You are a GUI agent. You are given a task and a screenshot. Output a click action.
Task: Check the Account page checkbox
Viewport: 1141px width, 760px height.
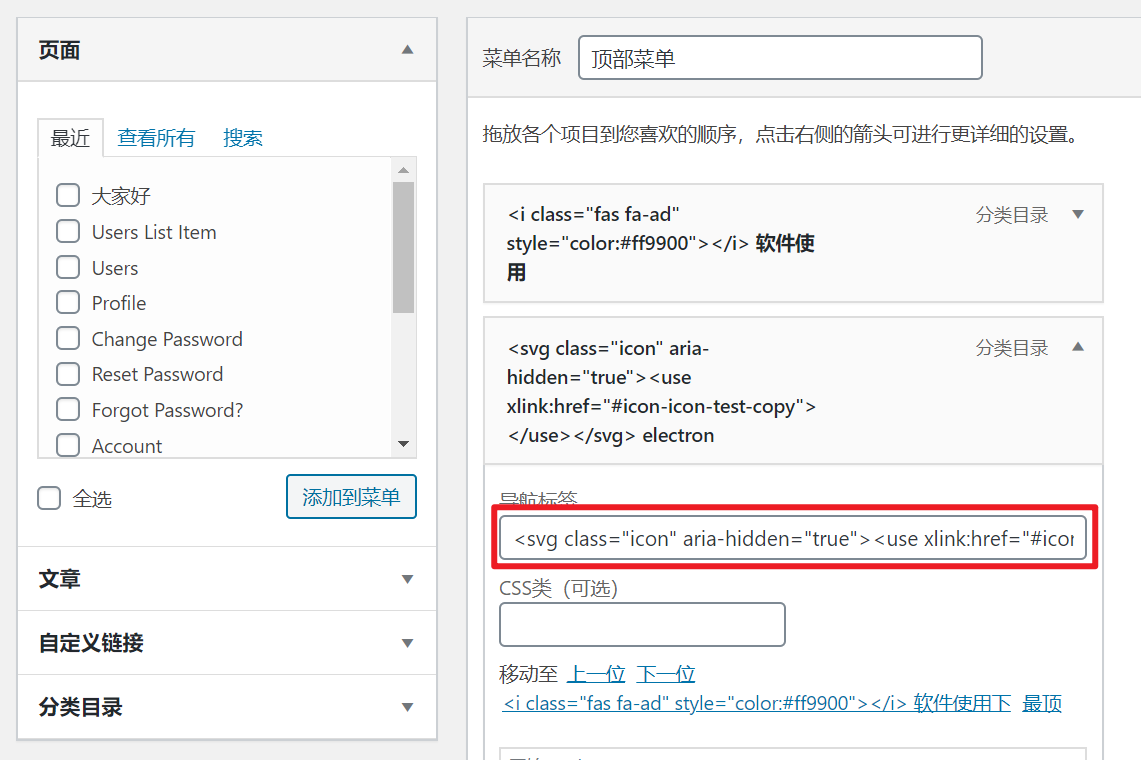(x=68, y=445)
